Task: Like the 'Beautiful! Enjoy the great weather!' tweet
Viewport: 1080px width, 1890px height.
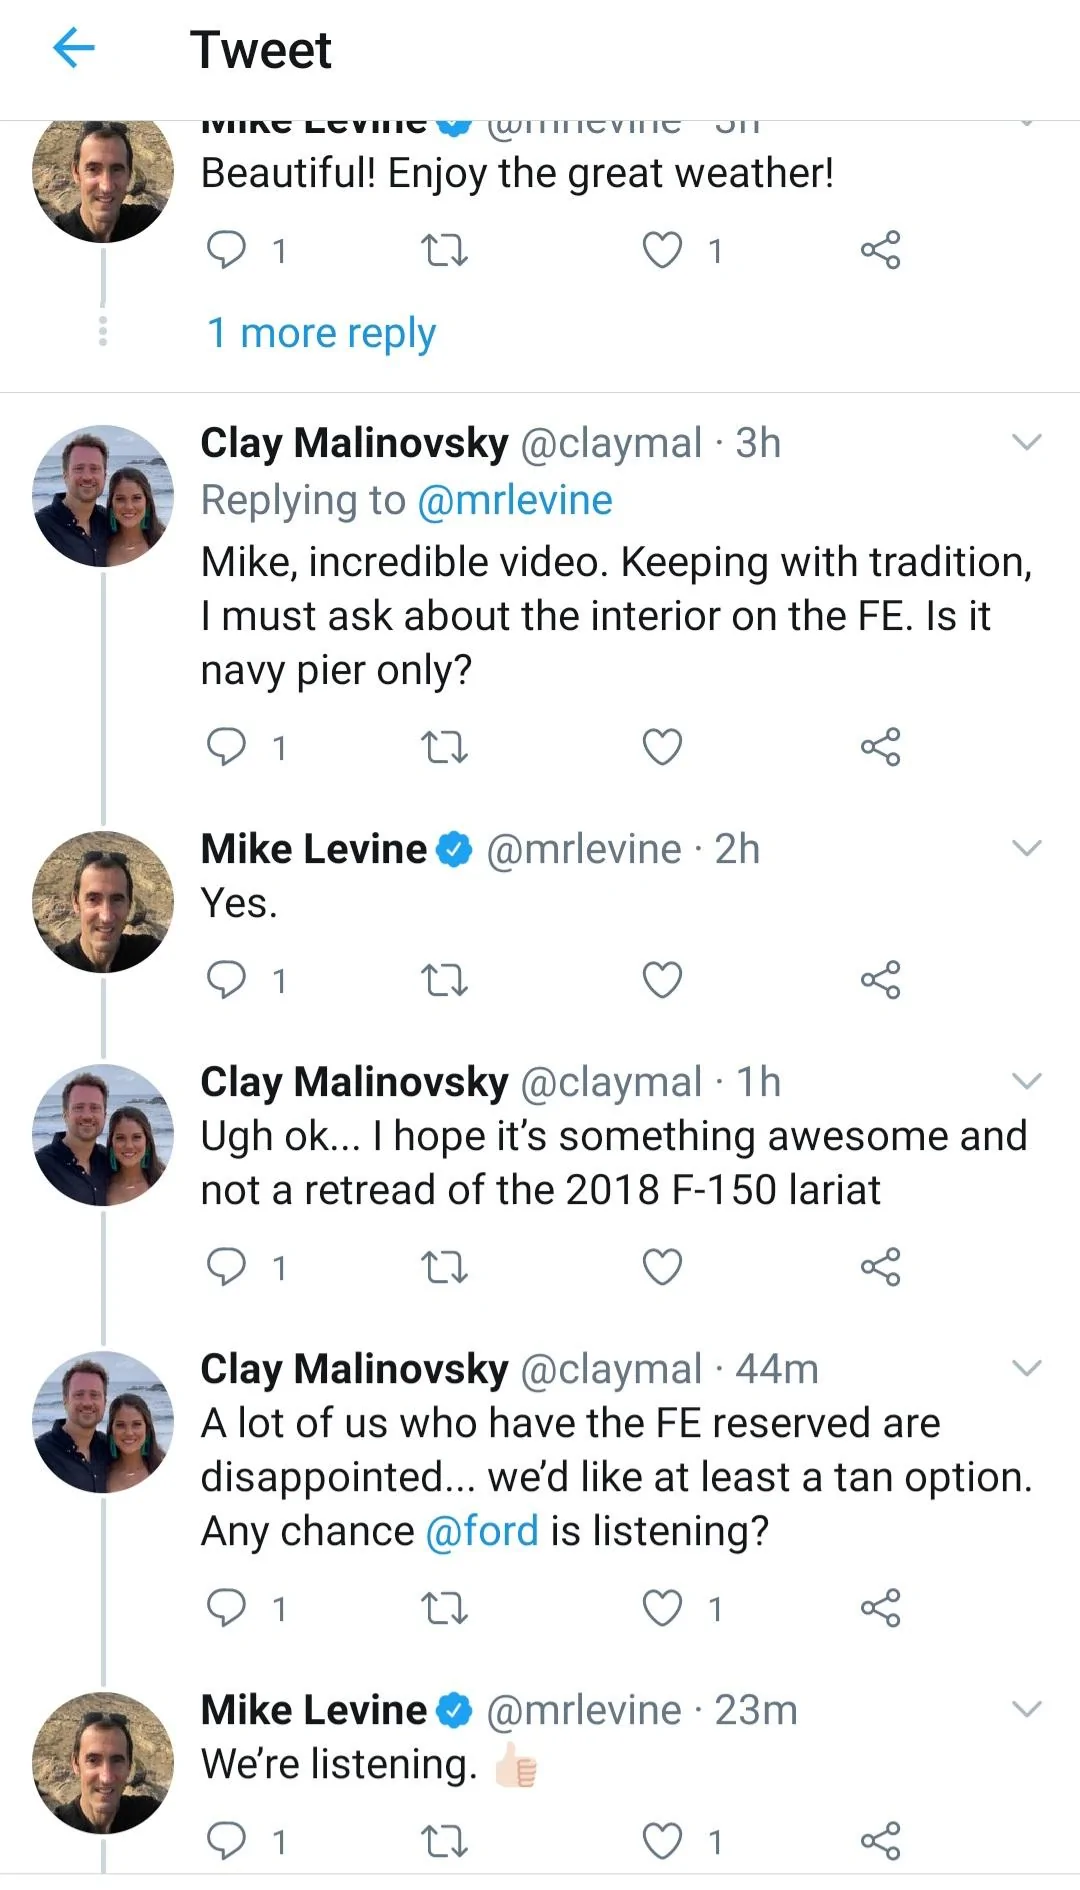Action: pos(662,250)
